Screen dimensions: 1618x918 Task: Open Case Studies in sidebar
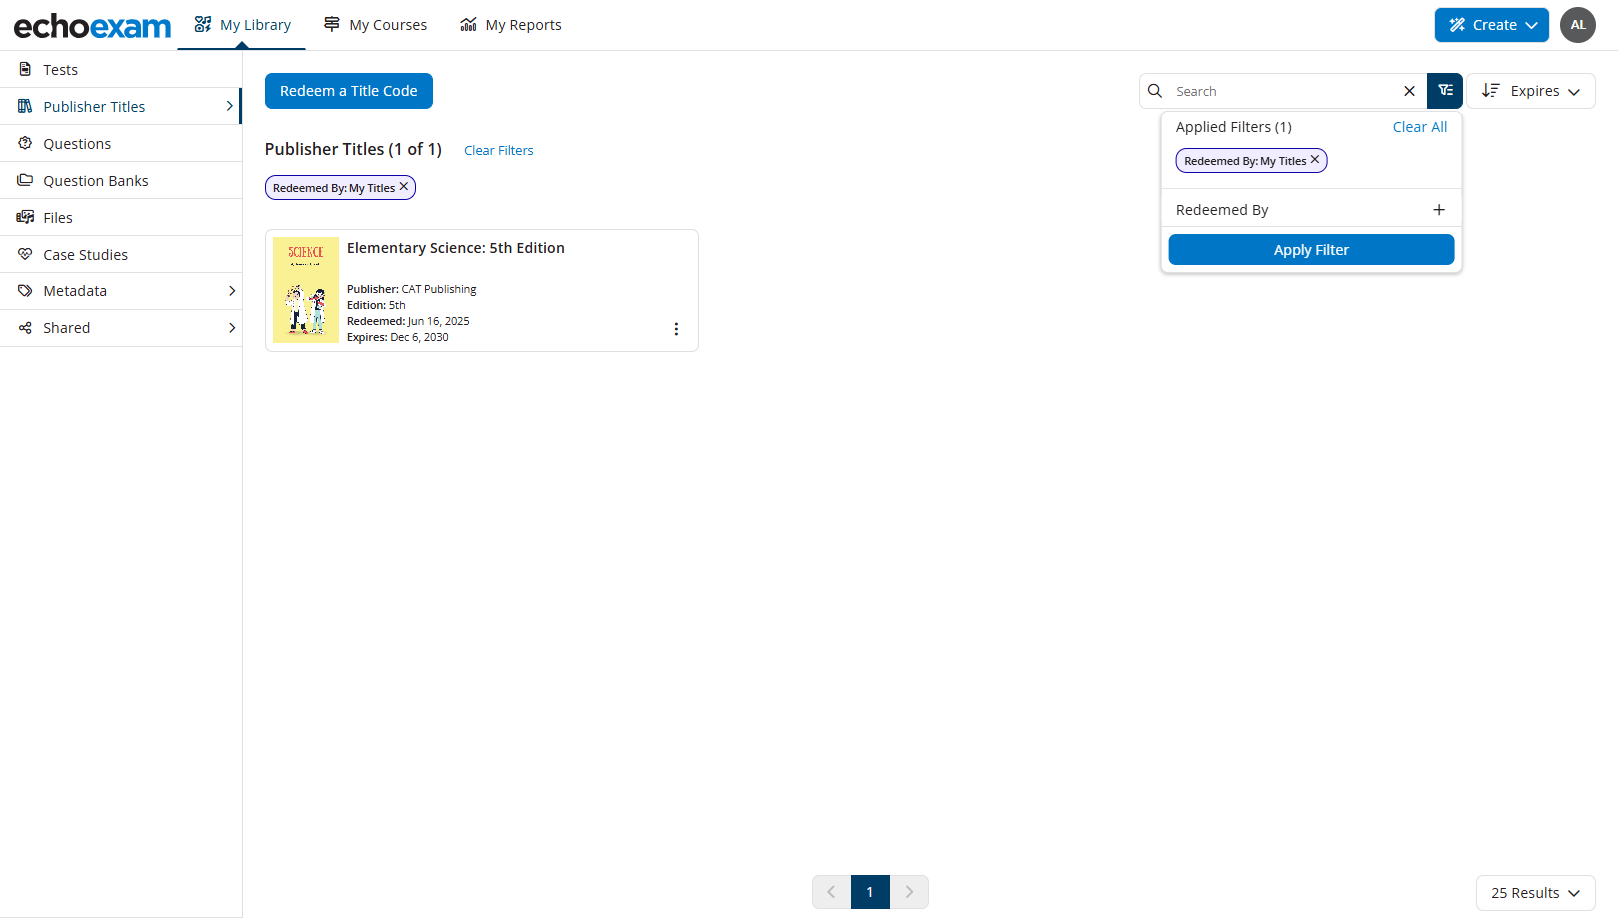[x=121, y=255]
